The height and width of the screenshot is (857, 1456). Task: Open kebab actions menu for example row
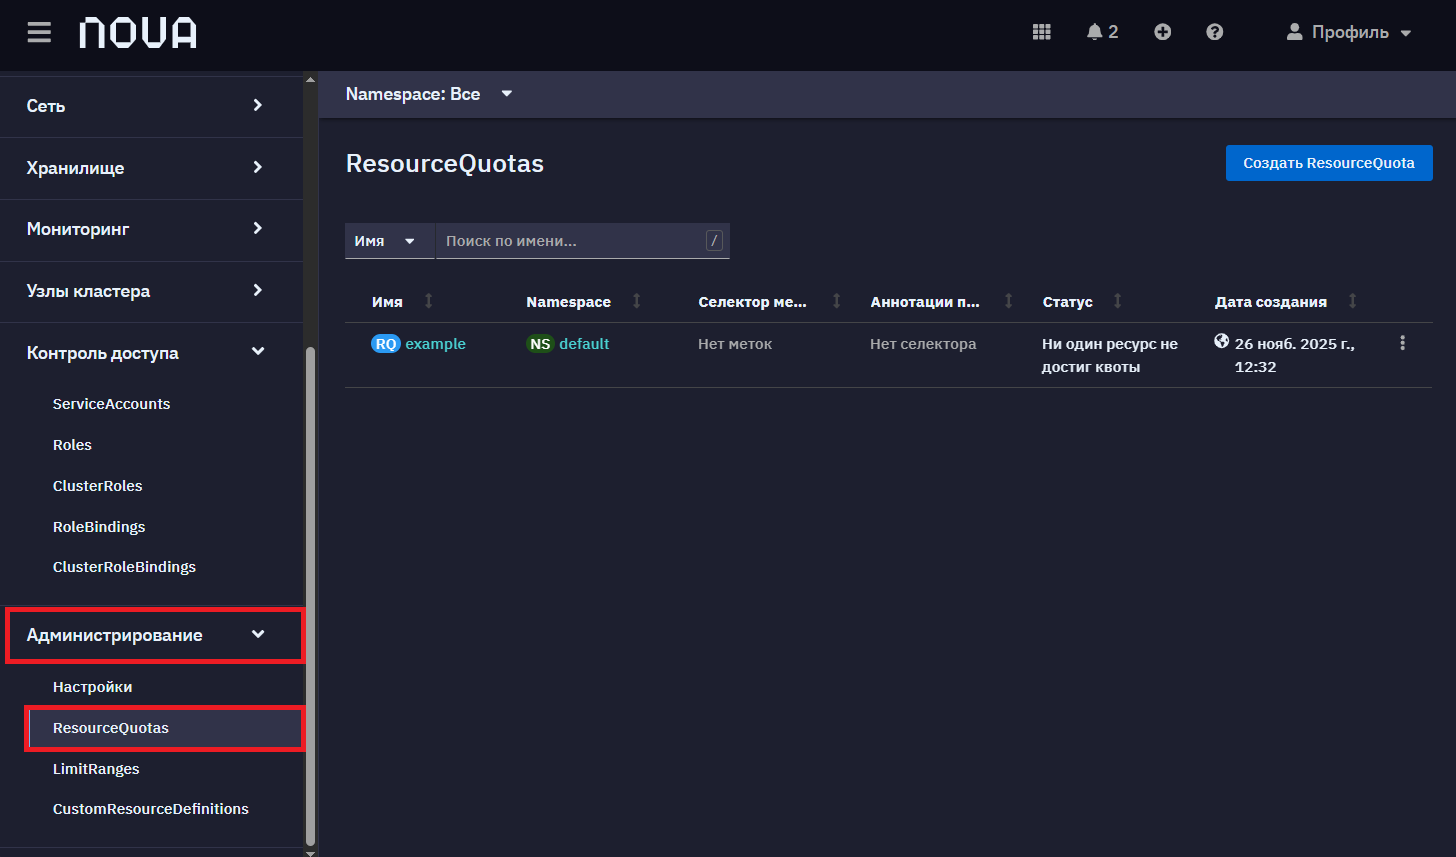click(x=1402, y=343)
